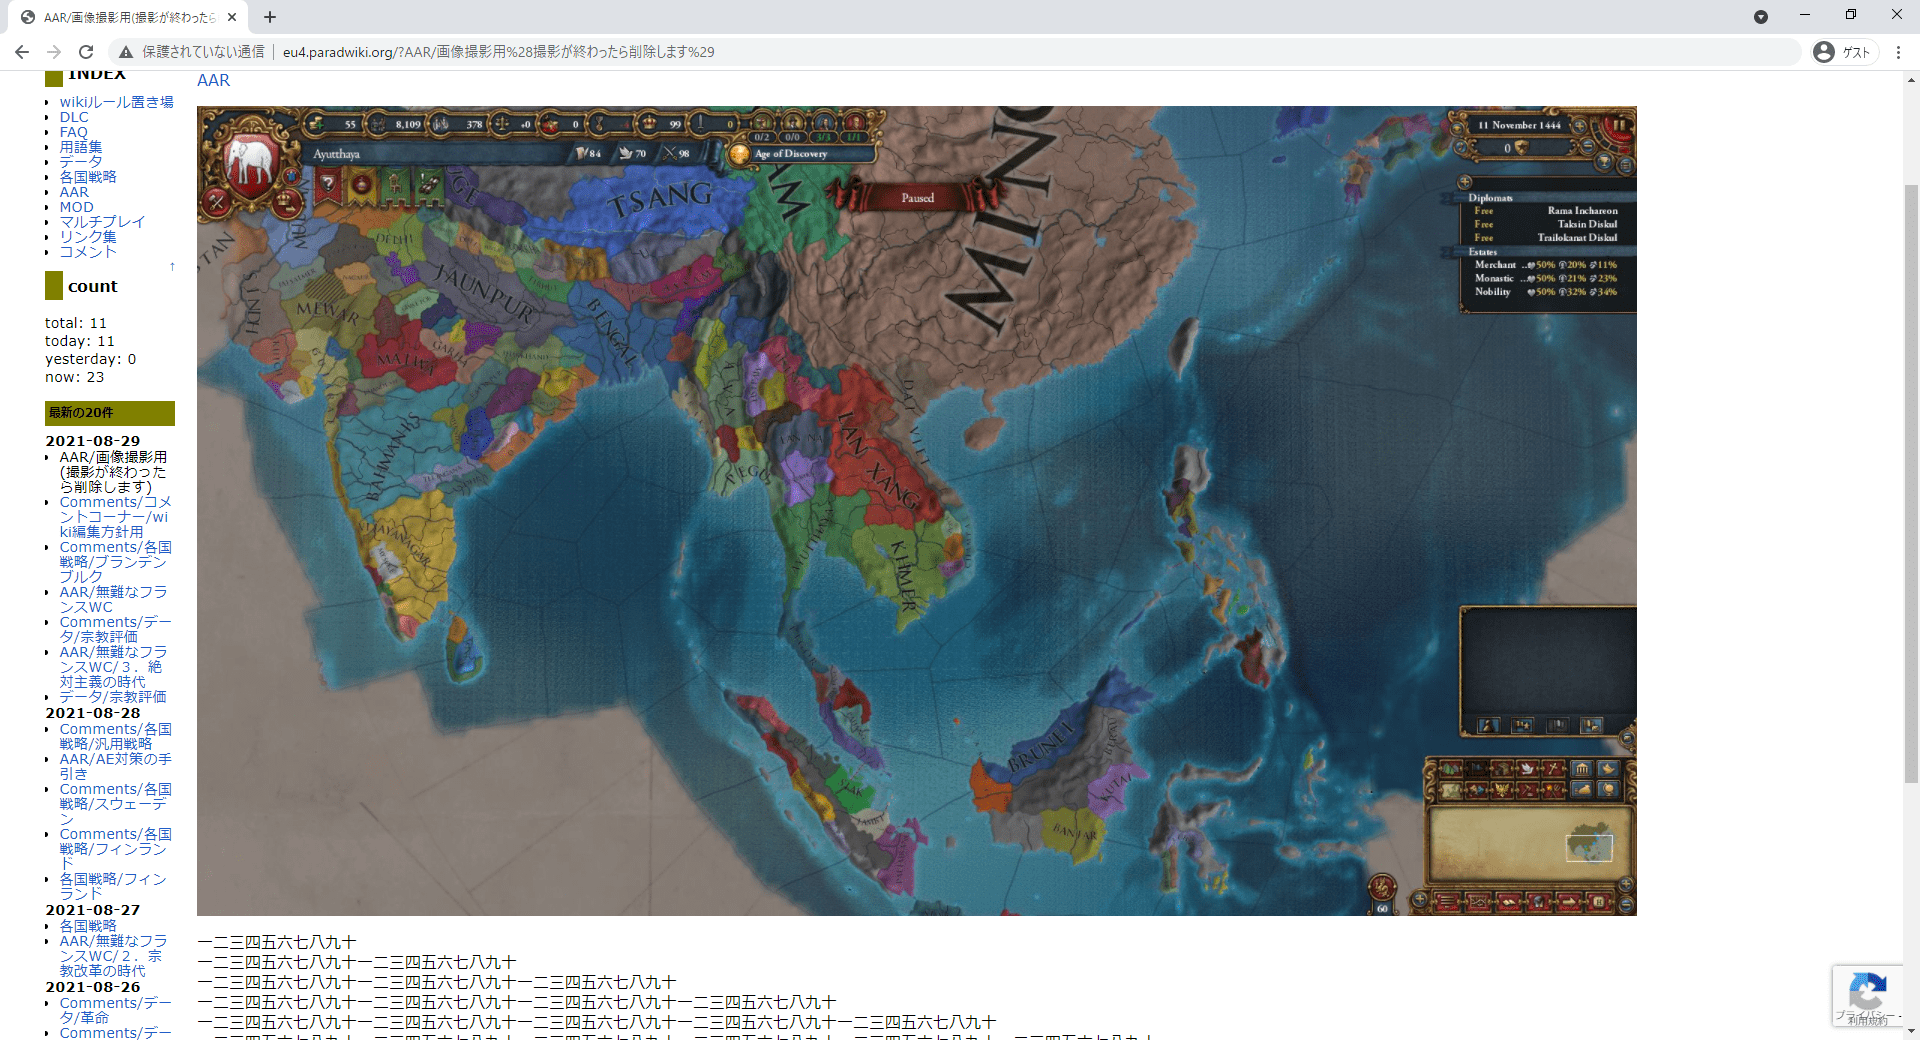Click the gold dragon button showing 60
Viewport: 1920px width, 1040px height.
tap(1382, 890)
